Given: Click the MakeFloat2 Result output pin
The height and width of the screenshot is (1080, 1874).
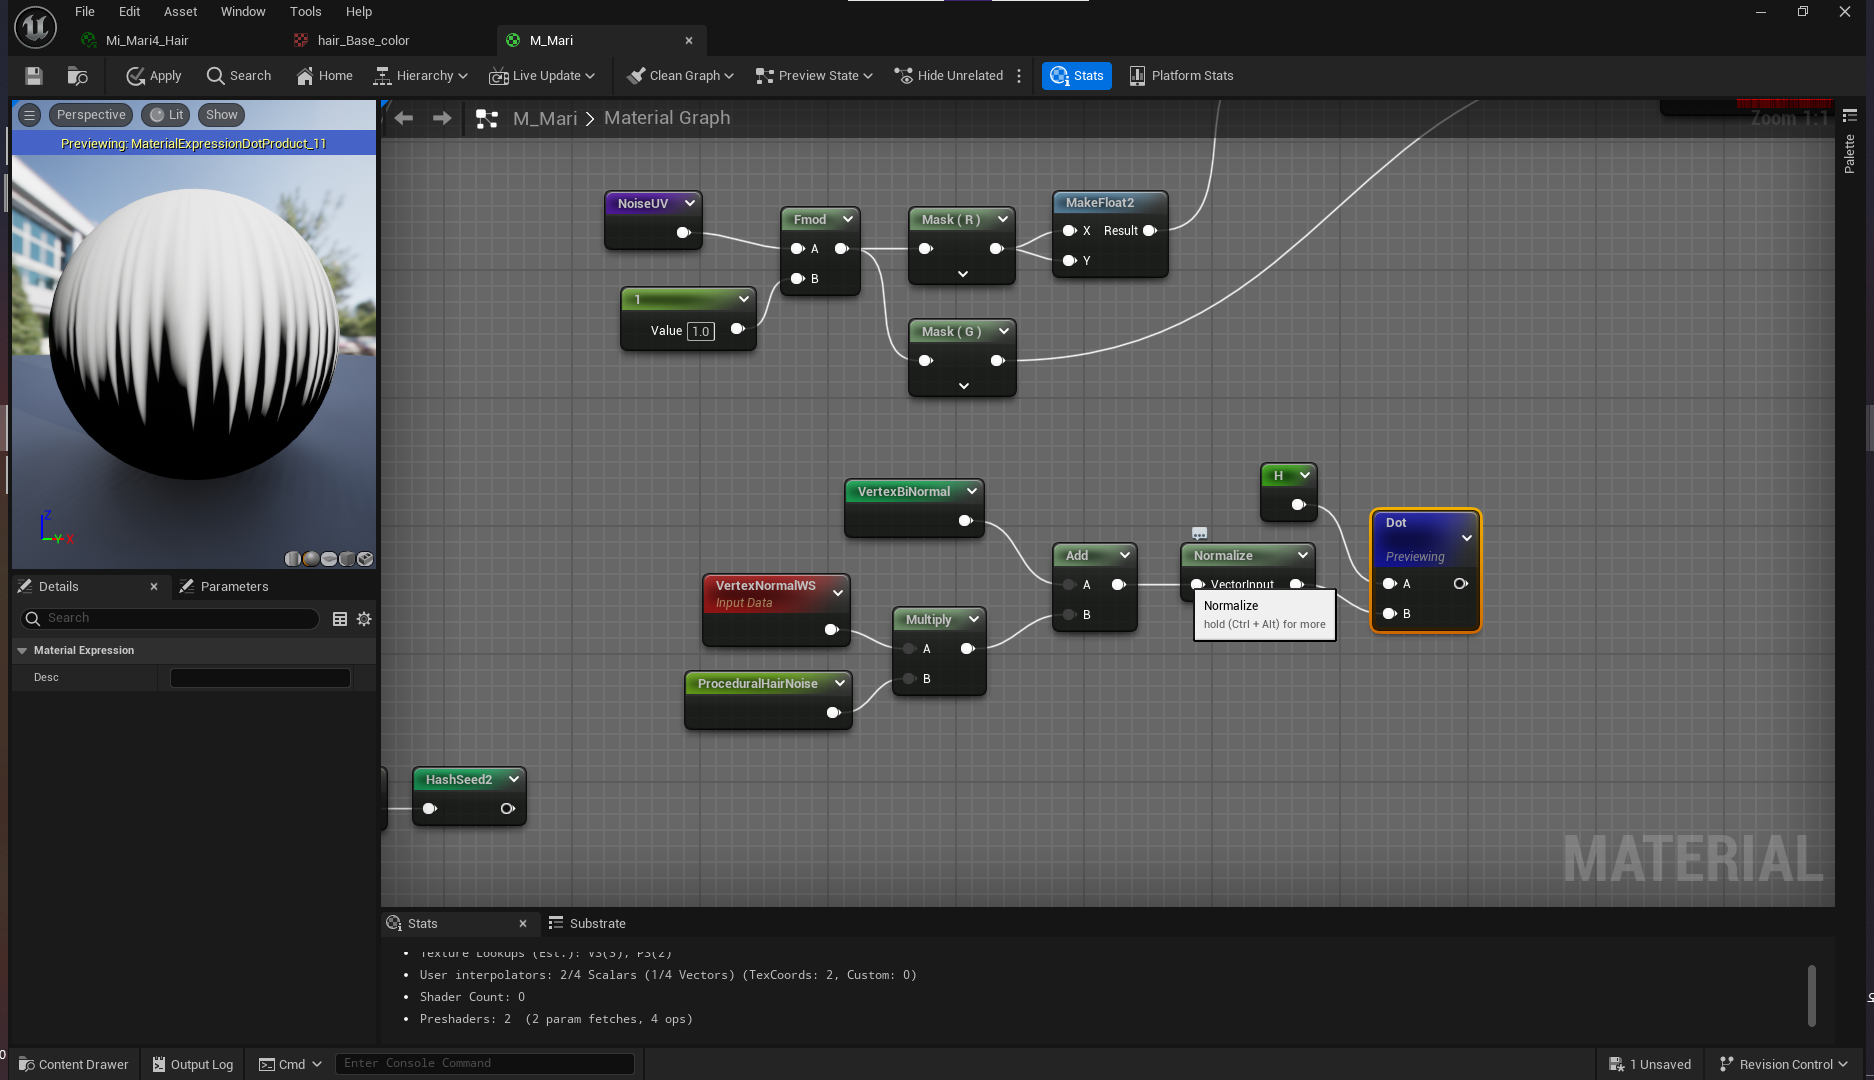Looking at the screenshot, I should pos(1150,231).
